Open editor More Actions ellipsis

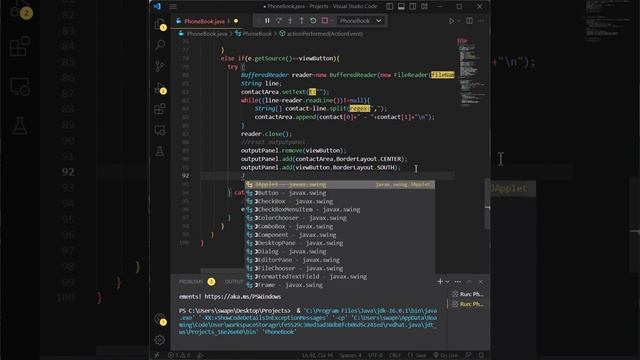(x=481, y=21)
